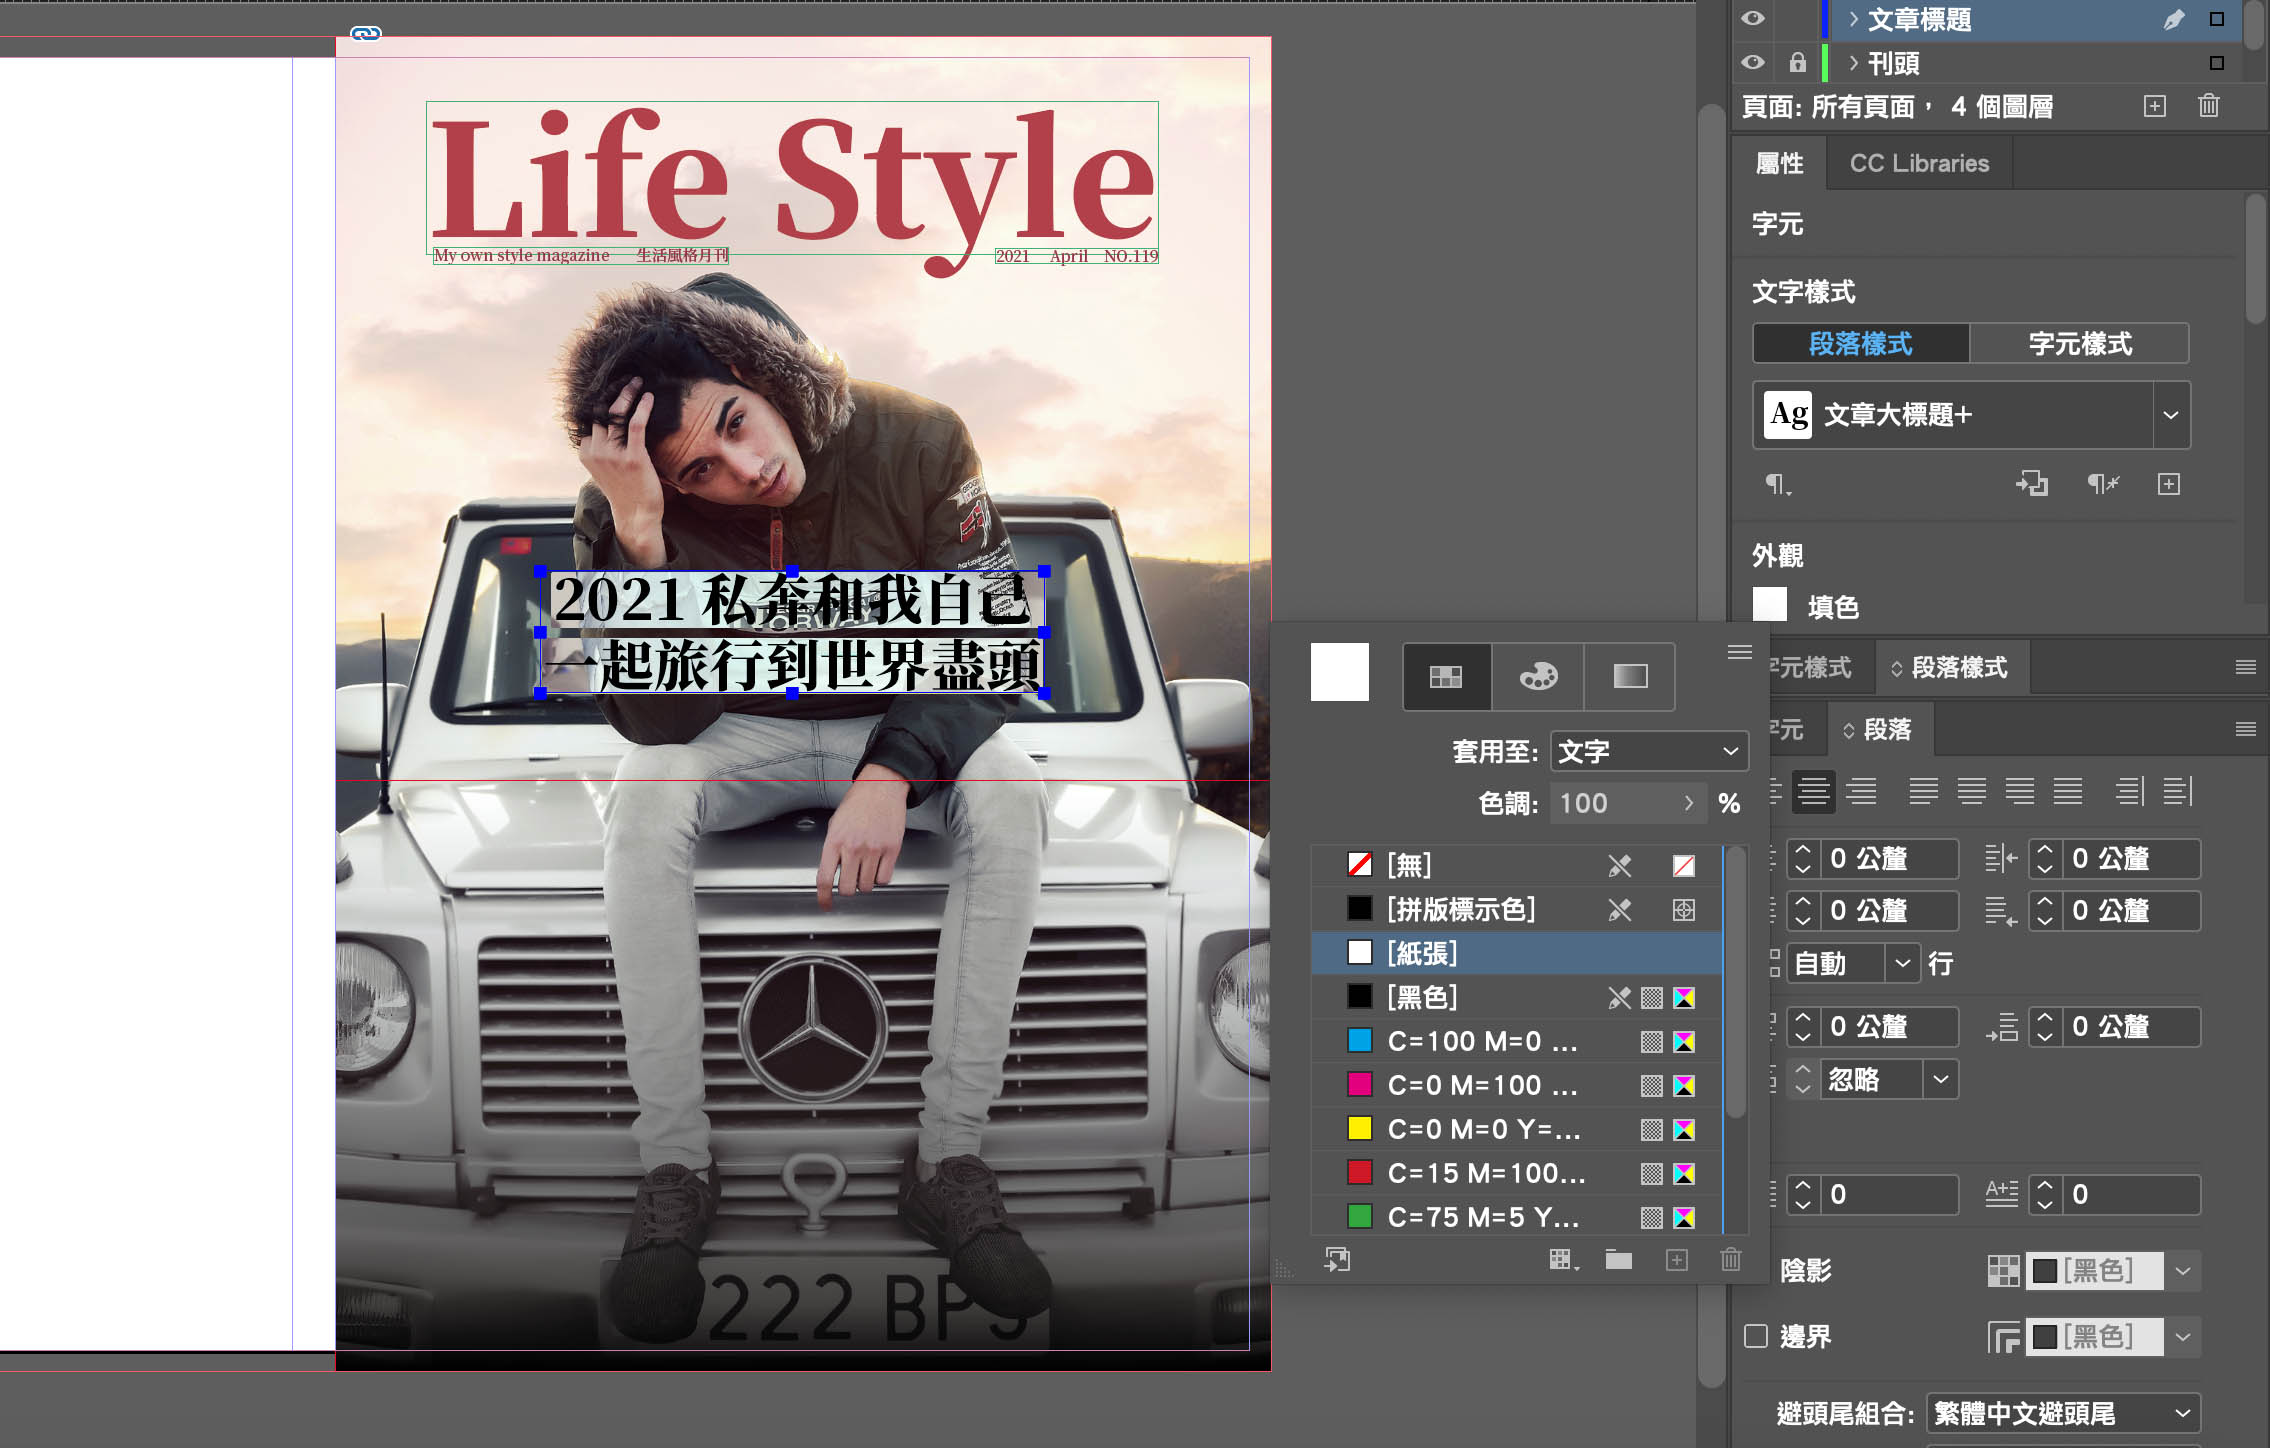Enable the 邊界 checkbox

pos(1756,1336)
